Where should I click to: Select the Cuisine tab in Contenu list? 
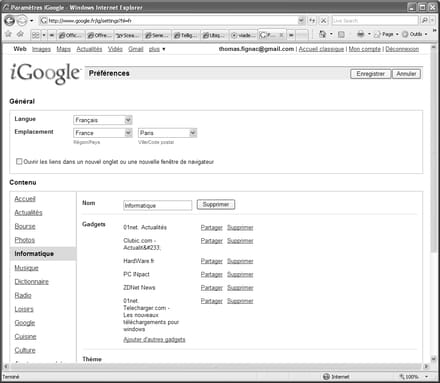tap(25, 336)
